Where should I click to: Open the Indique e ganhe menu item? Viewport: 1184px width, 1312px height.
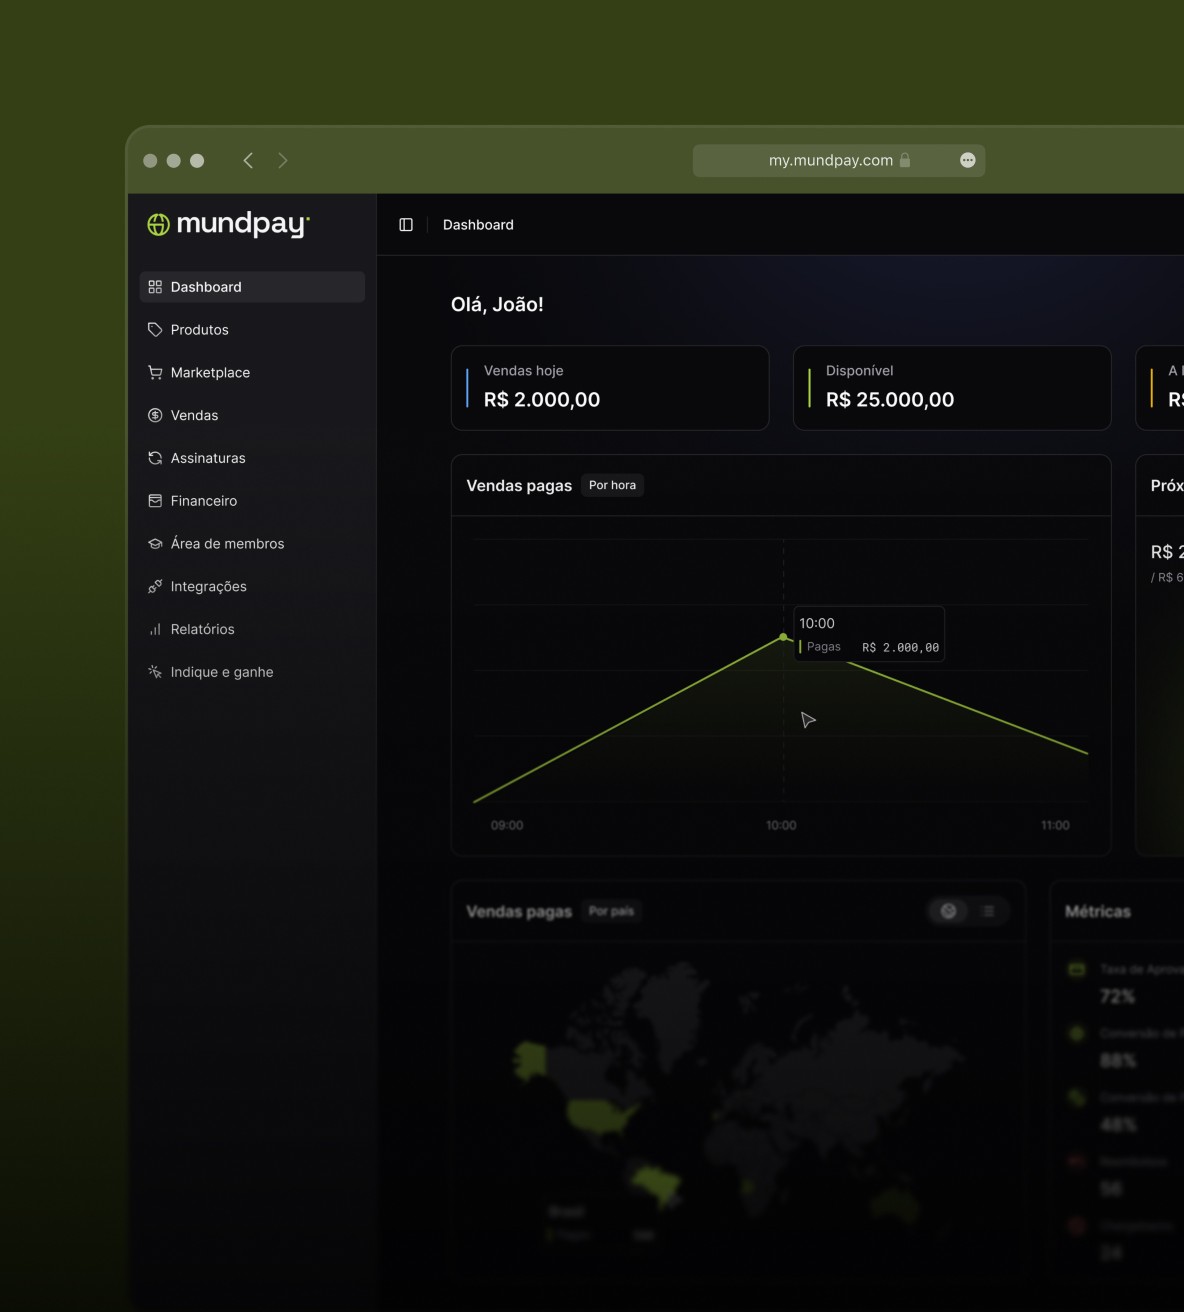pos(252,672)
